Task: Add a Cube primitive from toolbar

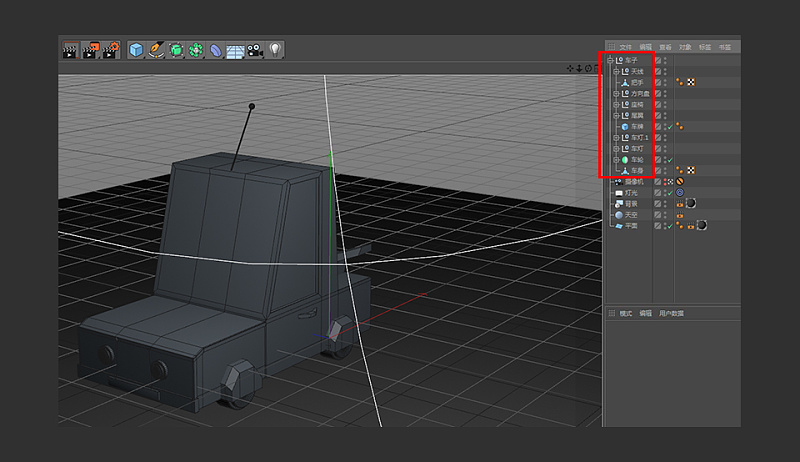Action: tap(136, 50)
